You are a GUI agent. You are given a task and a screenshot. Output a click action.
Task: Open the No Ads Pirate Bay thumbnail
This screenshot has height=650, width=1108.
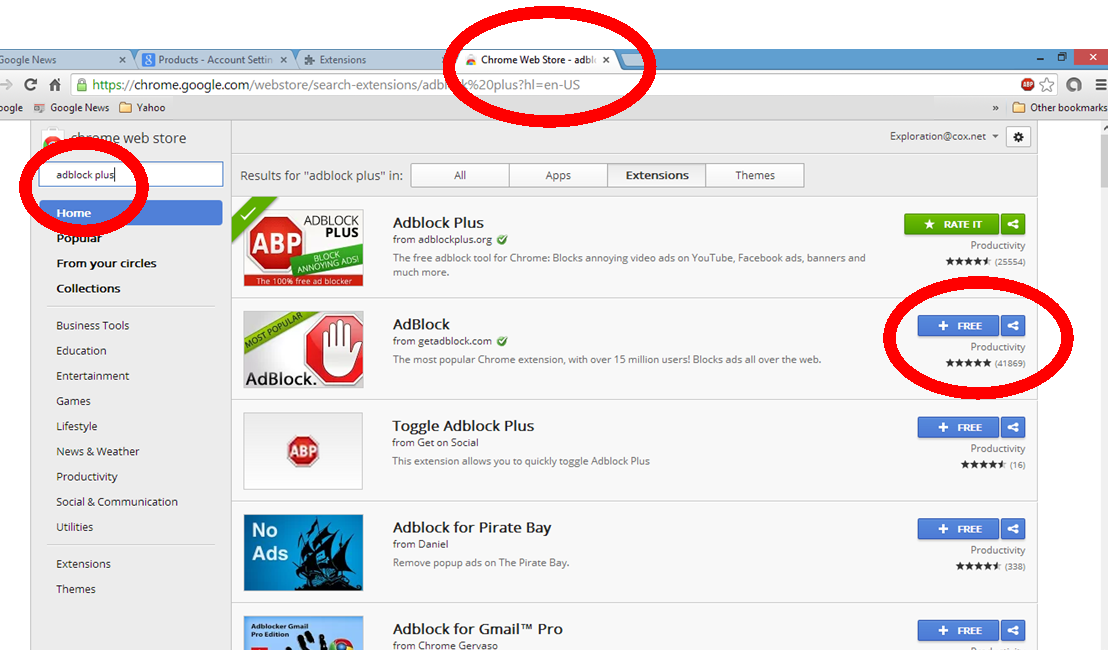(x=303, y=552)
